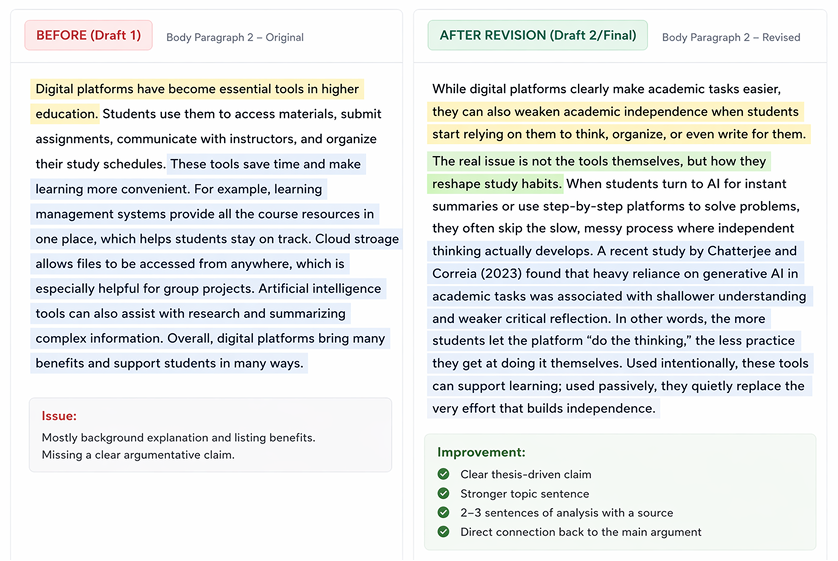Click the green-highlighted "The real issue" sentence
The height and width of the screenshot is (561, 838).
[598, 161]
